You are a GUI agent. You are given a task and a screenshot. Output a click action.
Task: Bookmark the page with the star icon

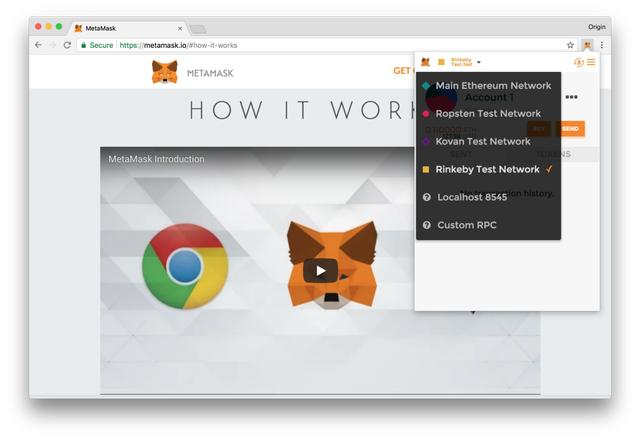(x=570, y=45)
